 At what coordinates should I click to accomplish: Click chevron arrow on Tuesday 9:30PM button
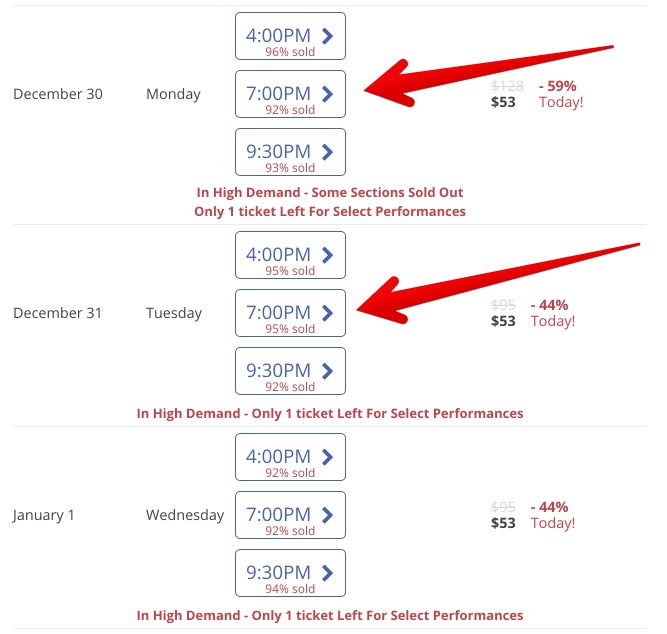pos(327,371)
